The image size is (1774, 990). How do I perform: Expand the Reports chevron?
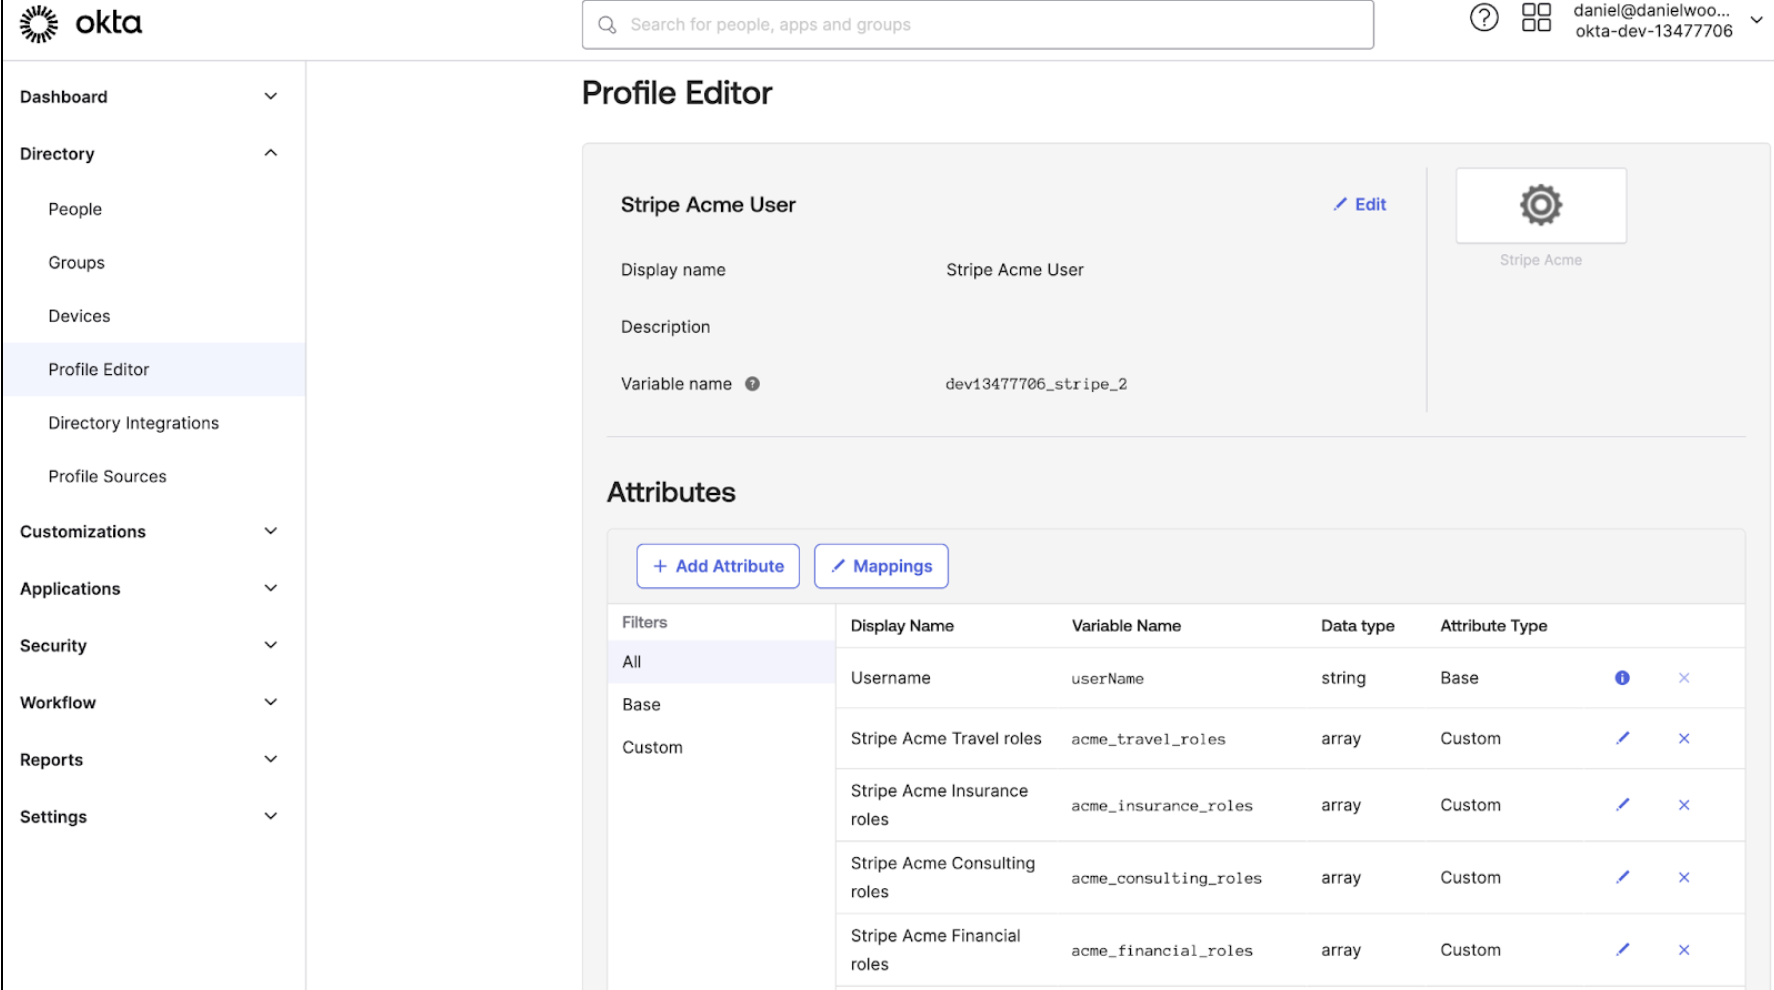[270, 759]
